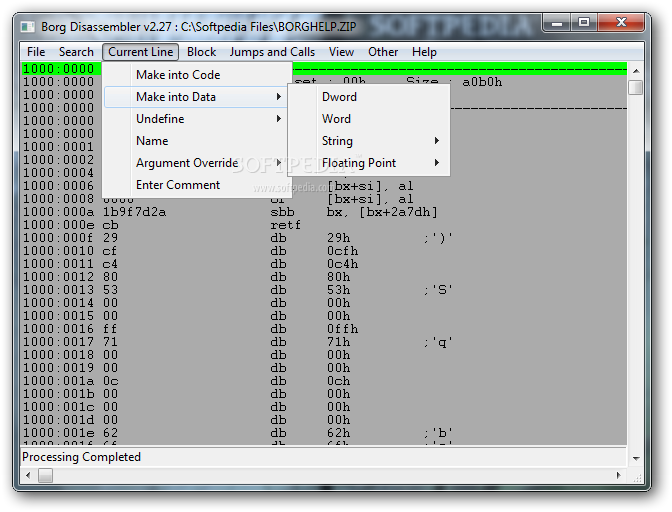Select the line at 1000:001d db 00h
Screen dimensions: 672x512
(324, 420)
